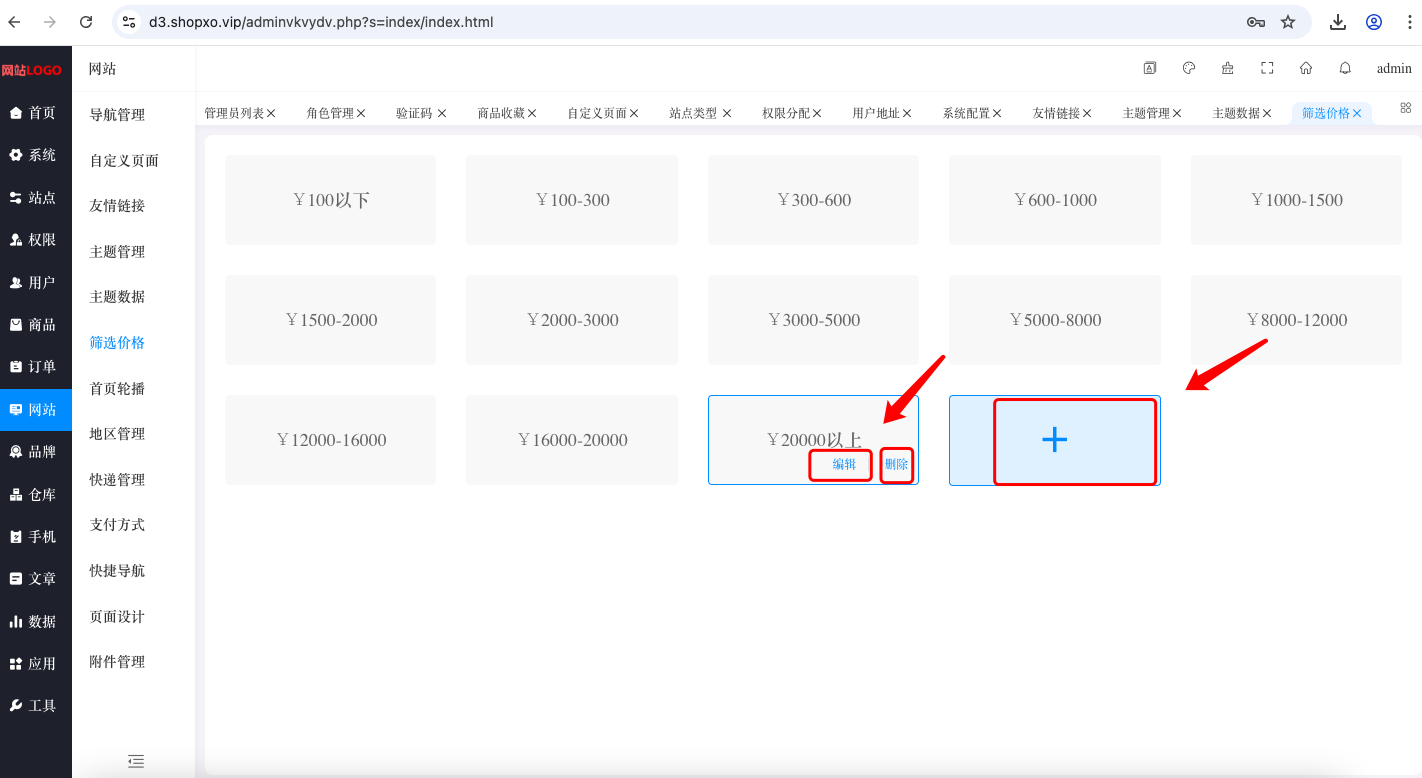1422x778 pixels.
Task: Select 支付方式 in the submenu
Action: [117, 525]
